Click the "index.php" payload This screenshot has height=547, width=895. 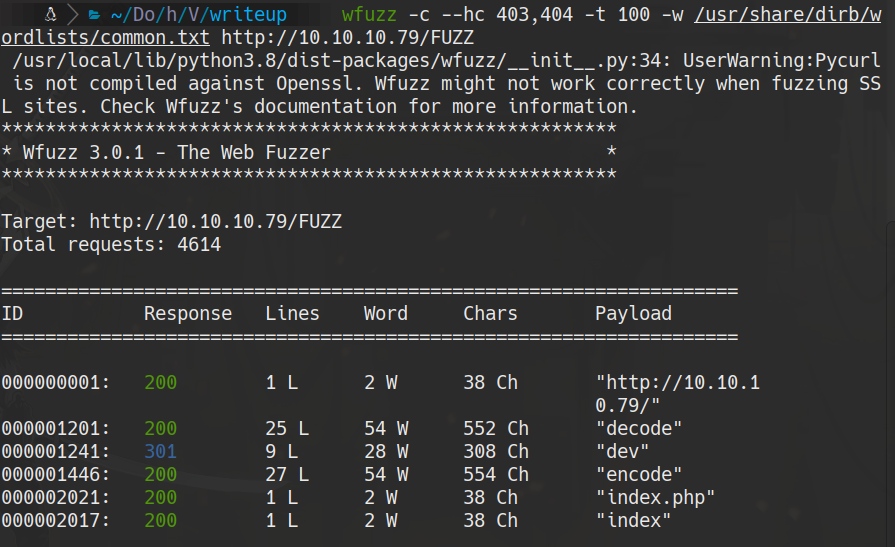click(655, 497)
